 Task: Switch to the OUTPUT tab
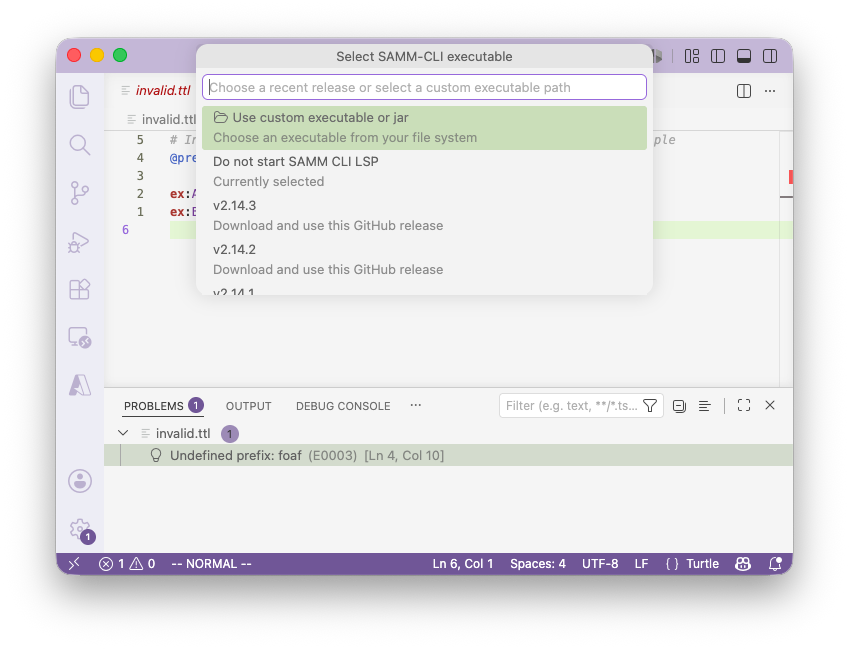[249, 406]
